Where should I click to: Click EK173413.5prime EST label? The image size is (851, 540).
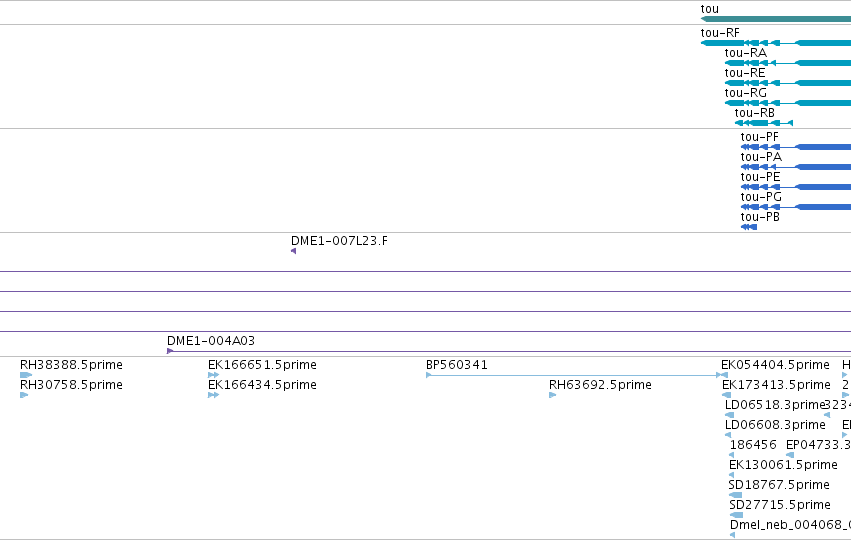pos(776,385)
